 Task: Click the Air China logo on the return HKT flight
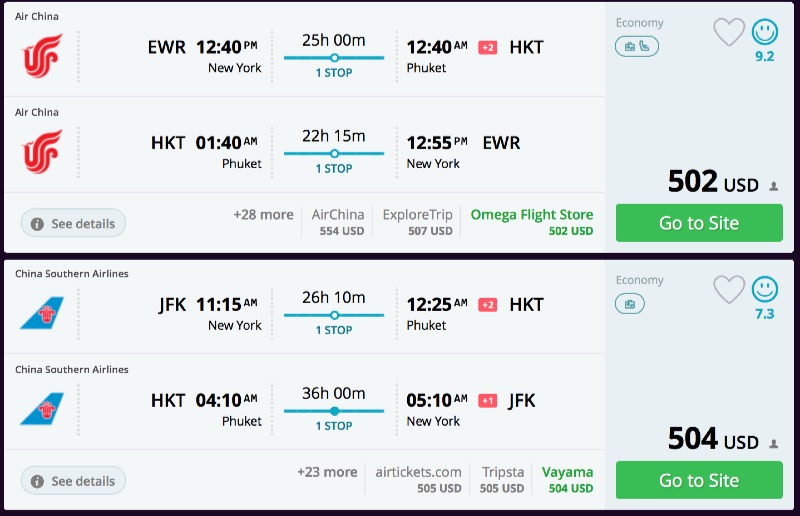43,152
